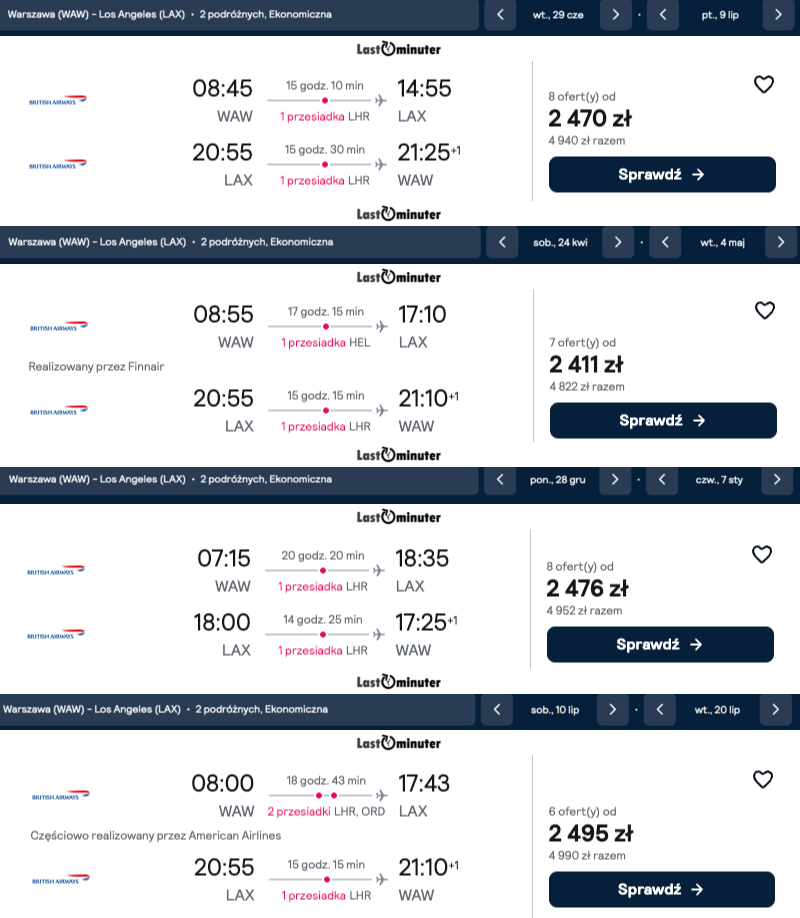Check the 2 495 zł offer via Sprawdź
Image resolution: width=800 pixels, height=918 pixels.
pyautogui.click(x=662, y=889)
